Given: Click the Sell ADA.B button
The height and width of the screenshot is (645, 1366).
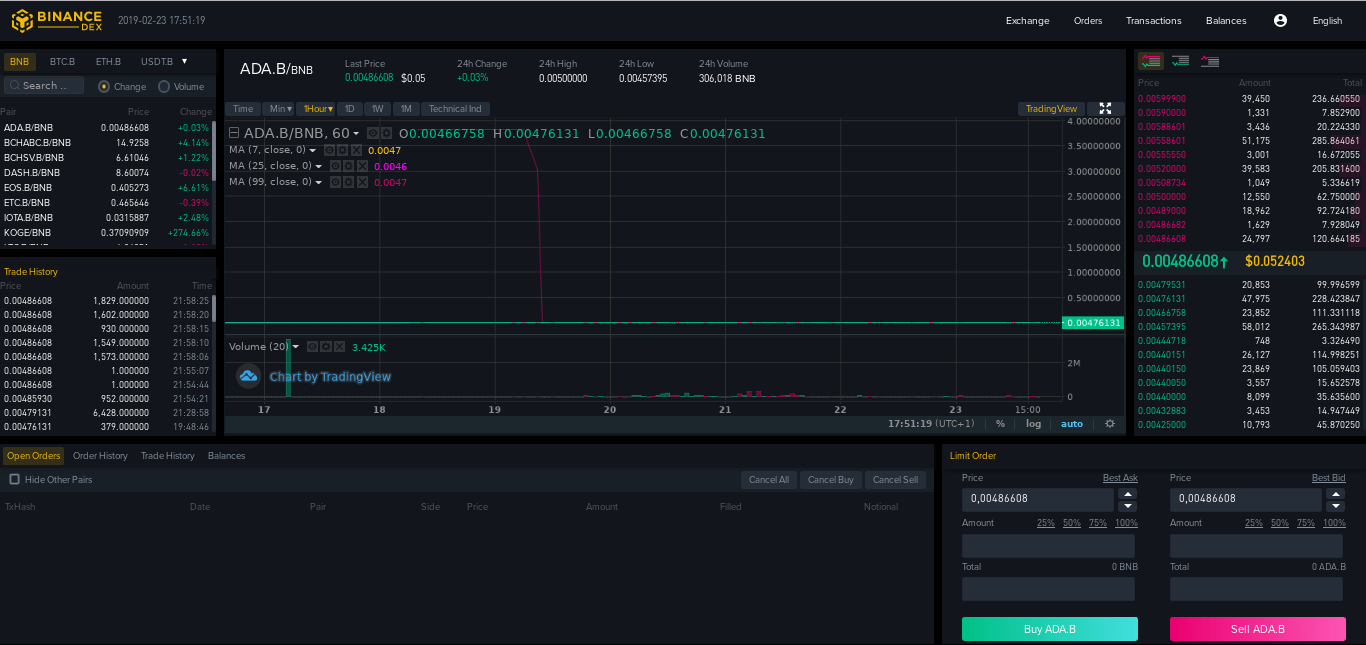Looking at the screenshot, I should (1258, 629).
